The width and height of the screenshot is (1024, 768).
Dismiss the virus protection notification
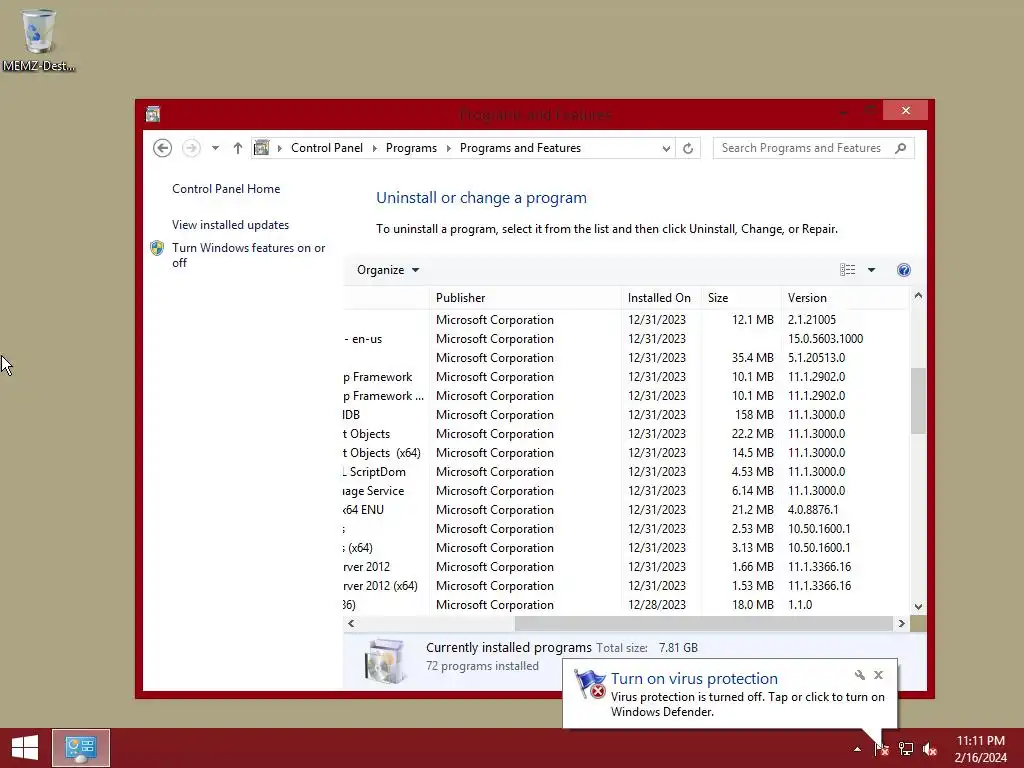pos(878,675)
